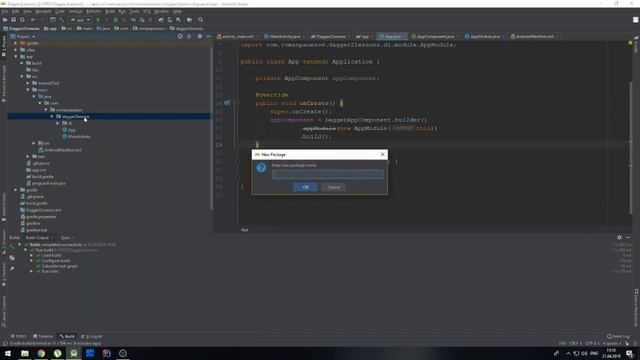
Task: Open the Help menu
Action: (177, 11)
